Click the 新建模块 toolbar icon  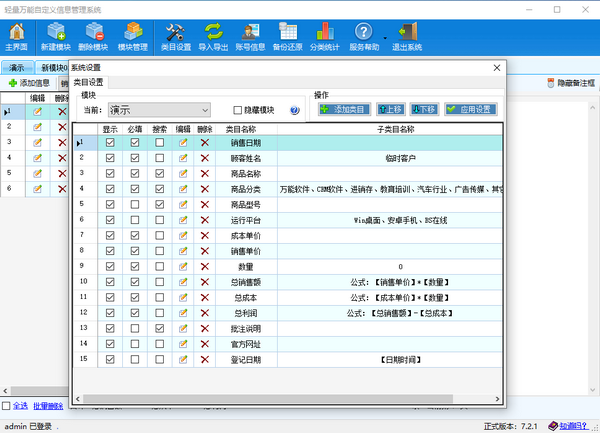point(56,37)
